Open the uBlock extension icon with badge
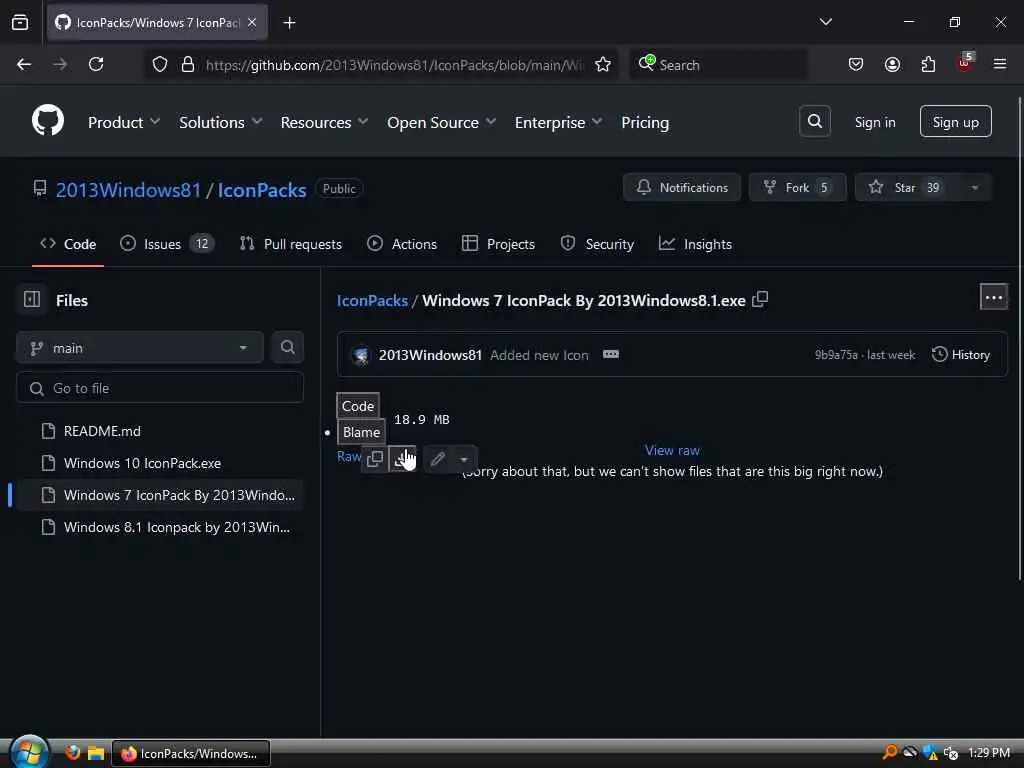The width and height of the screenshot is (1024, 768). (965, 63)
